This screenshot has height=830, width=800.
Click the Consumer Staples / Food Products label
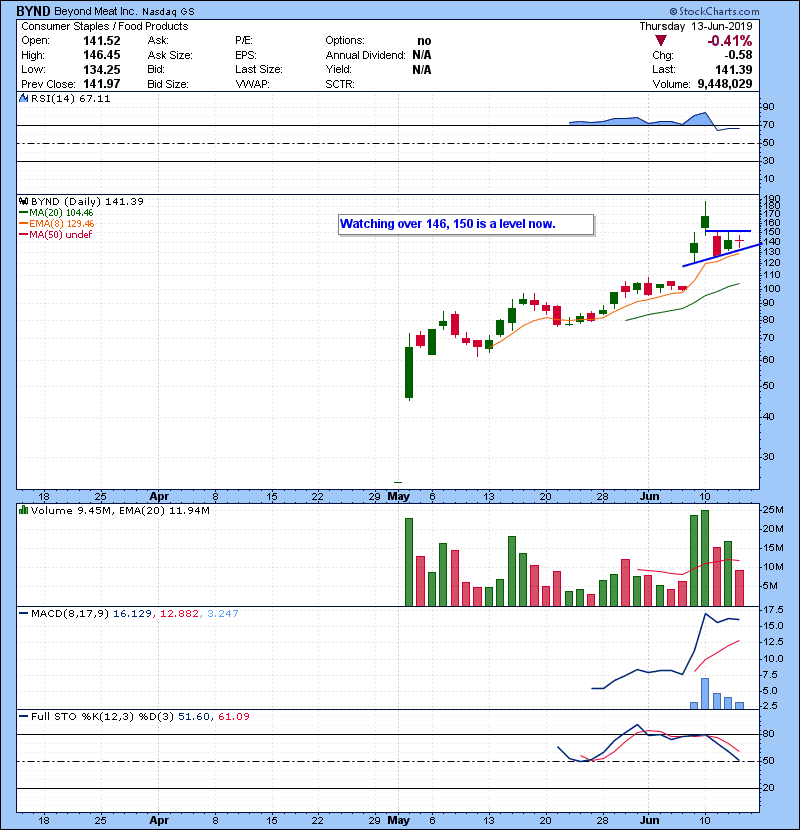[104, 26]
